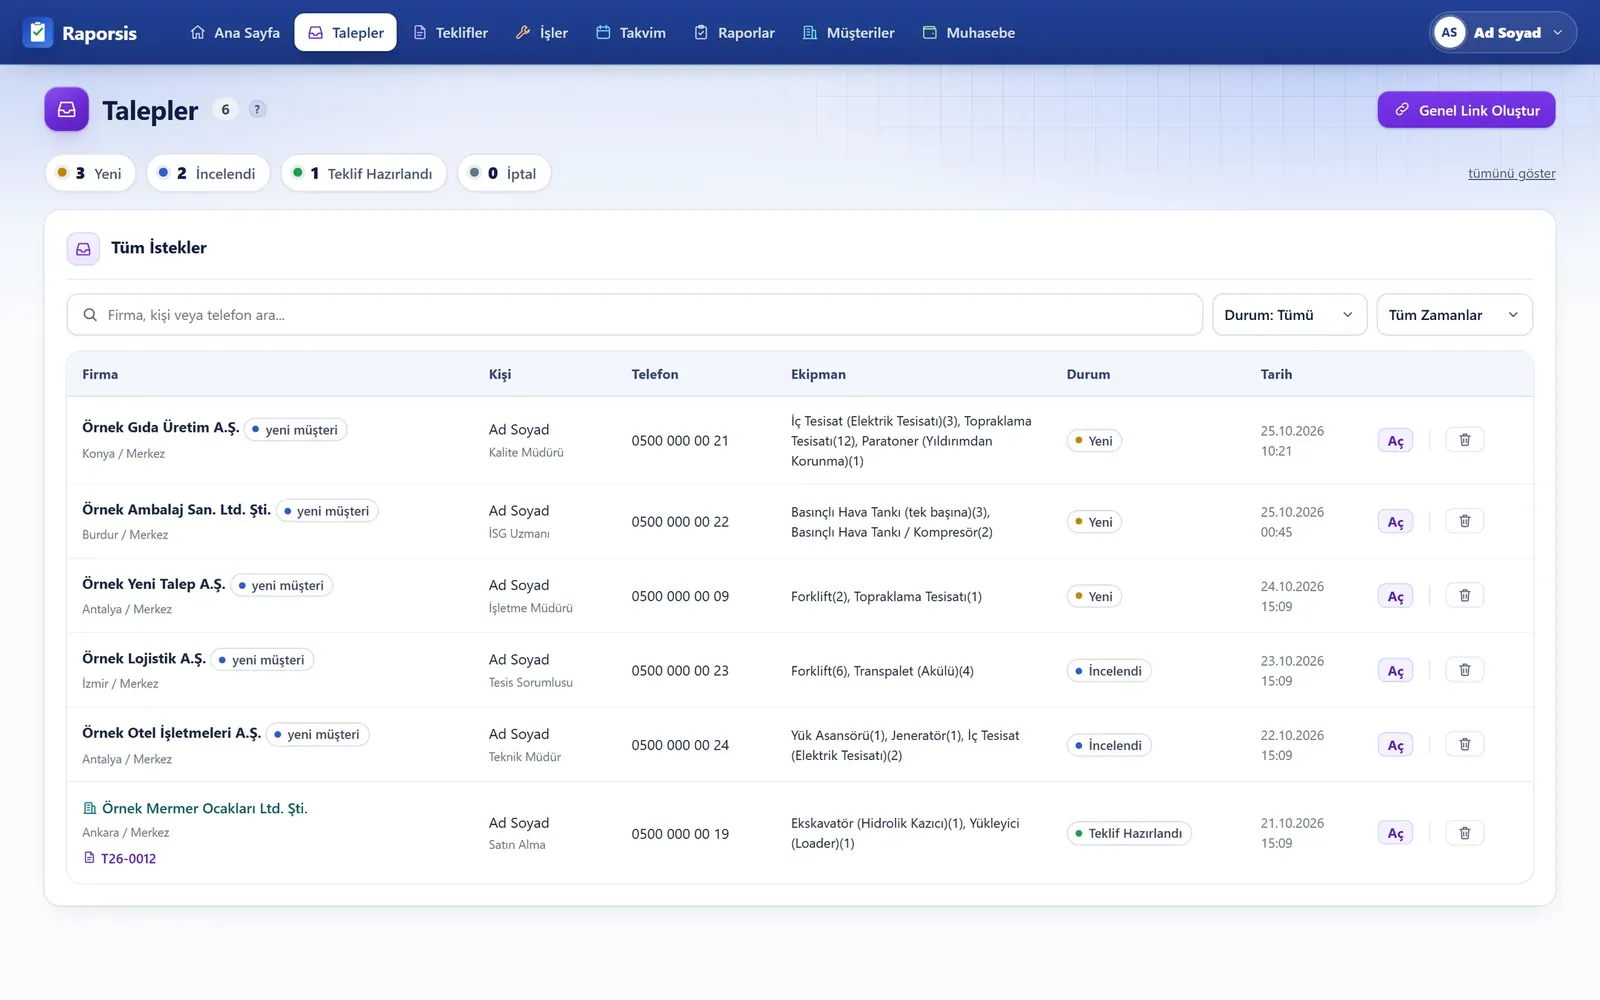Click the Tüm İstekler section icon
The height and width of the screenshot is (1000, 1600).
tap(83, 248)
